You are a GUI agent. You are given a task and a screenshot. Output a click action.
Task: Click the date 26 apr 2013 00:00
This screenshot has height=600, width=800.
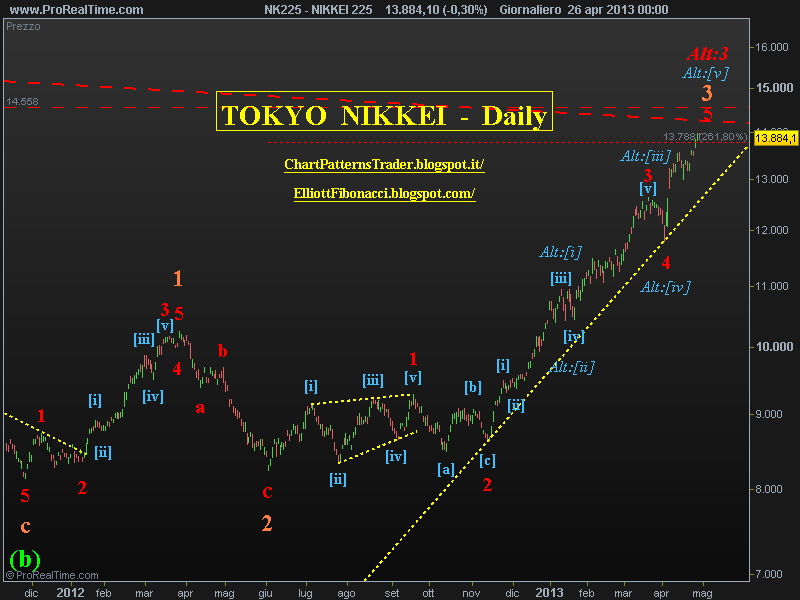click(x=618, y=9)
